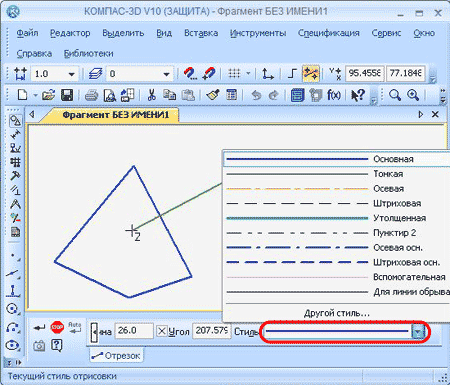
Task: Expand the layer number dropdown
Action: 166,74
